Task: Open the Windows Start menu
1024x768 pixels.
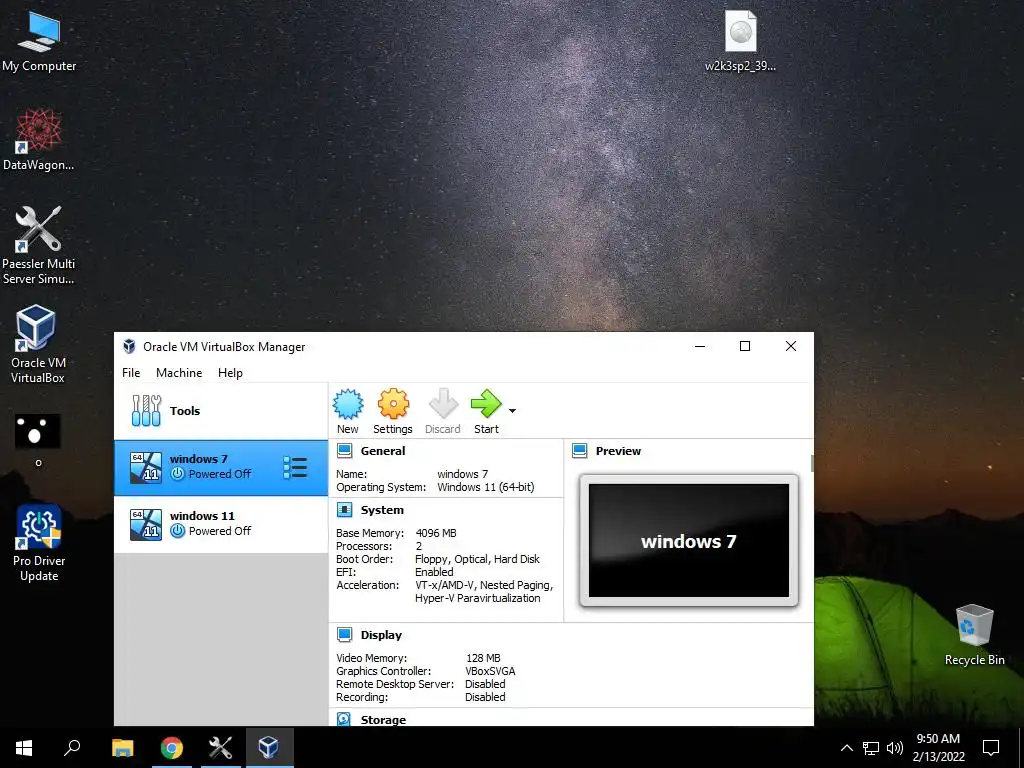Action: pos(24,748)
